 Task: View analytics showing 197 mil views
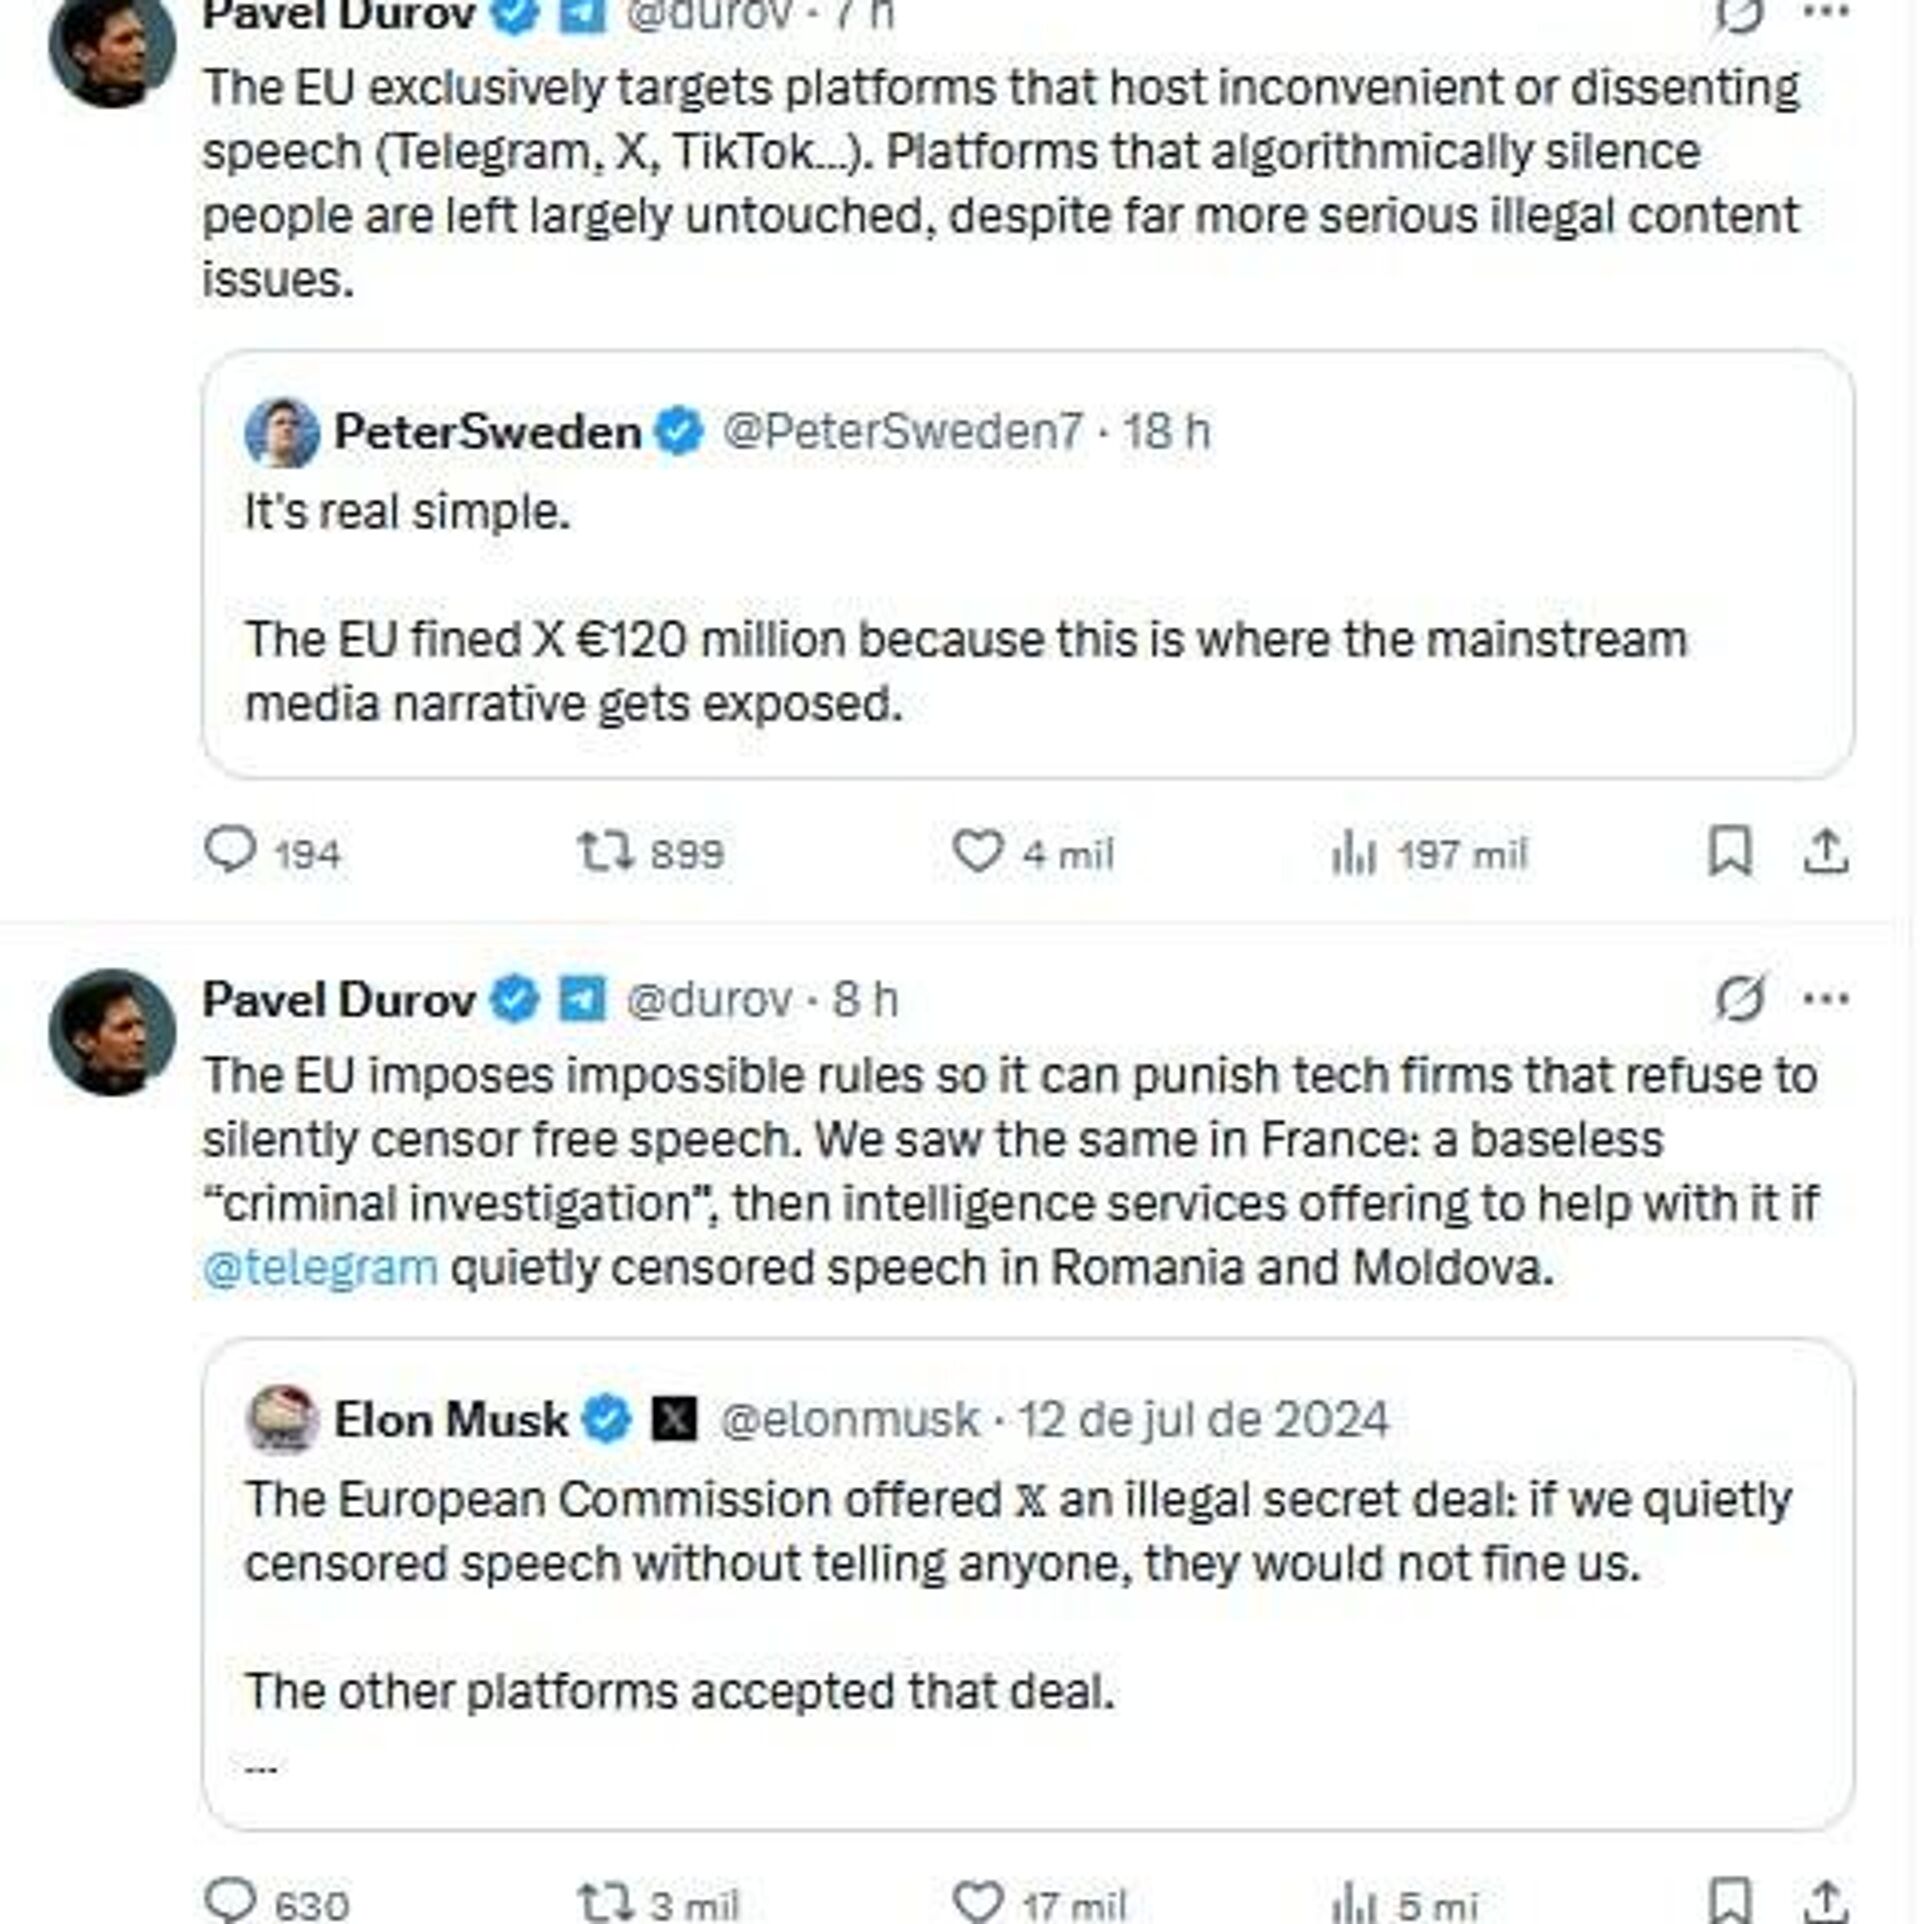coord(1354,854)
